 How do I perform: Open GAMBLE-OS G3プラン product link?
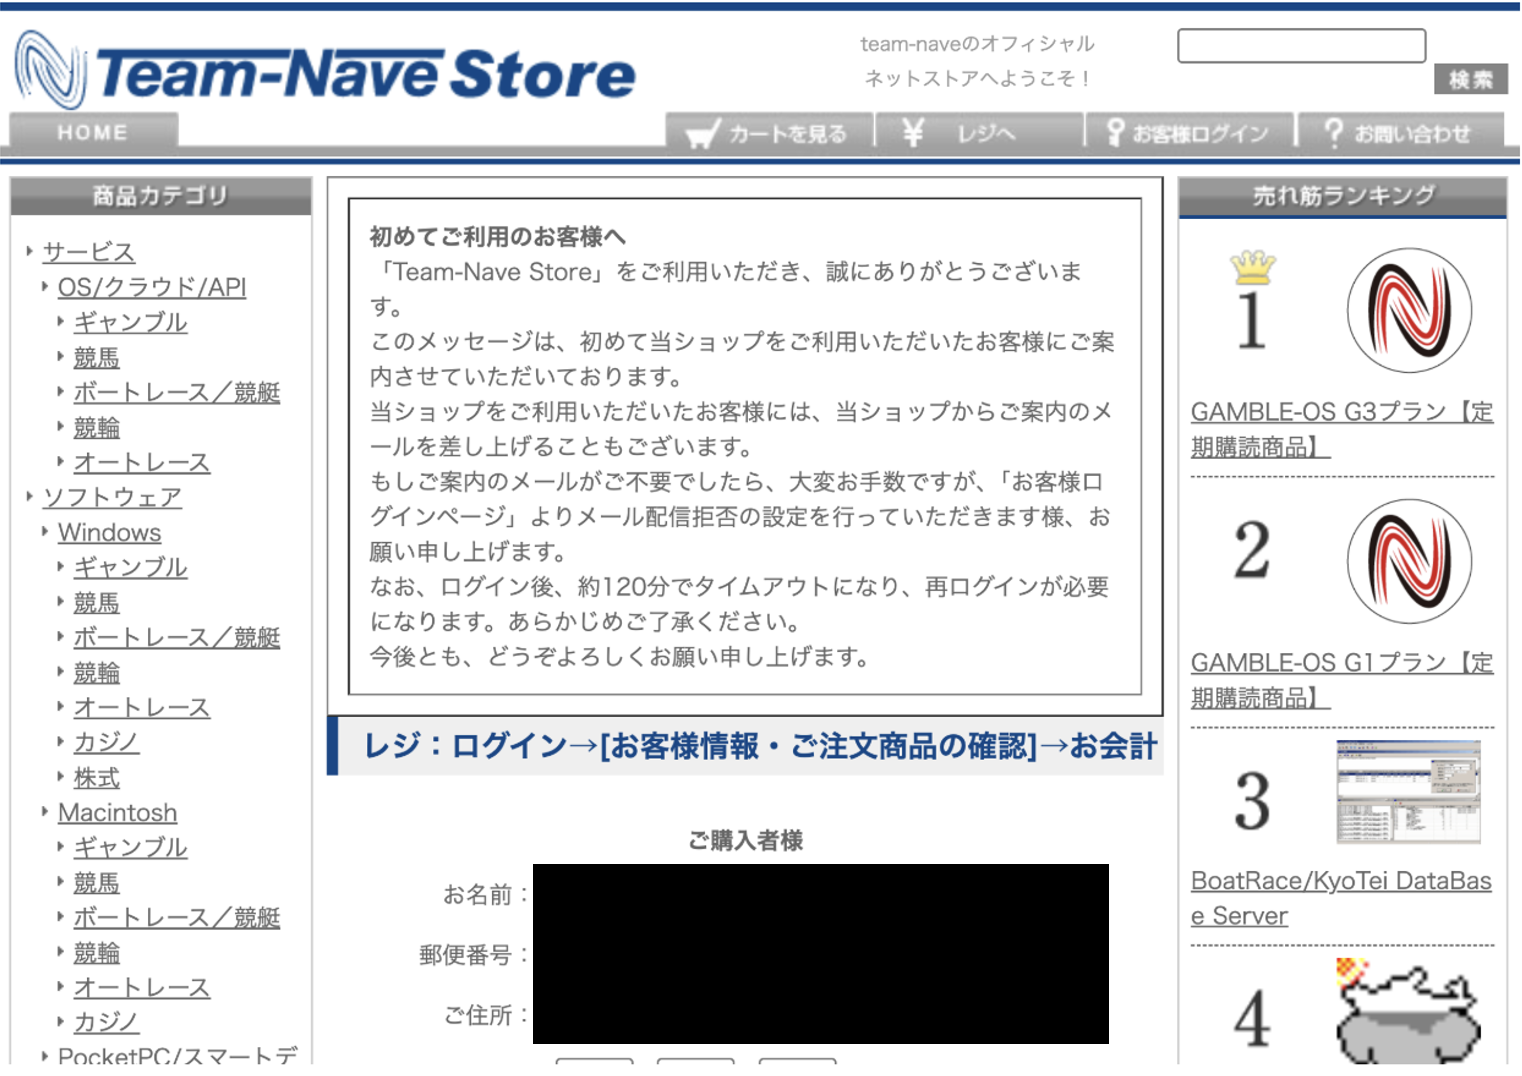[1341, 429]
